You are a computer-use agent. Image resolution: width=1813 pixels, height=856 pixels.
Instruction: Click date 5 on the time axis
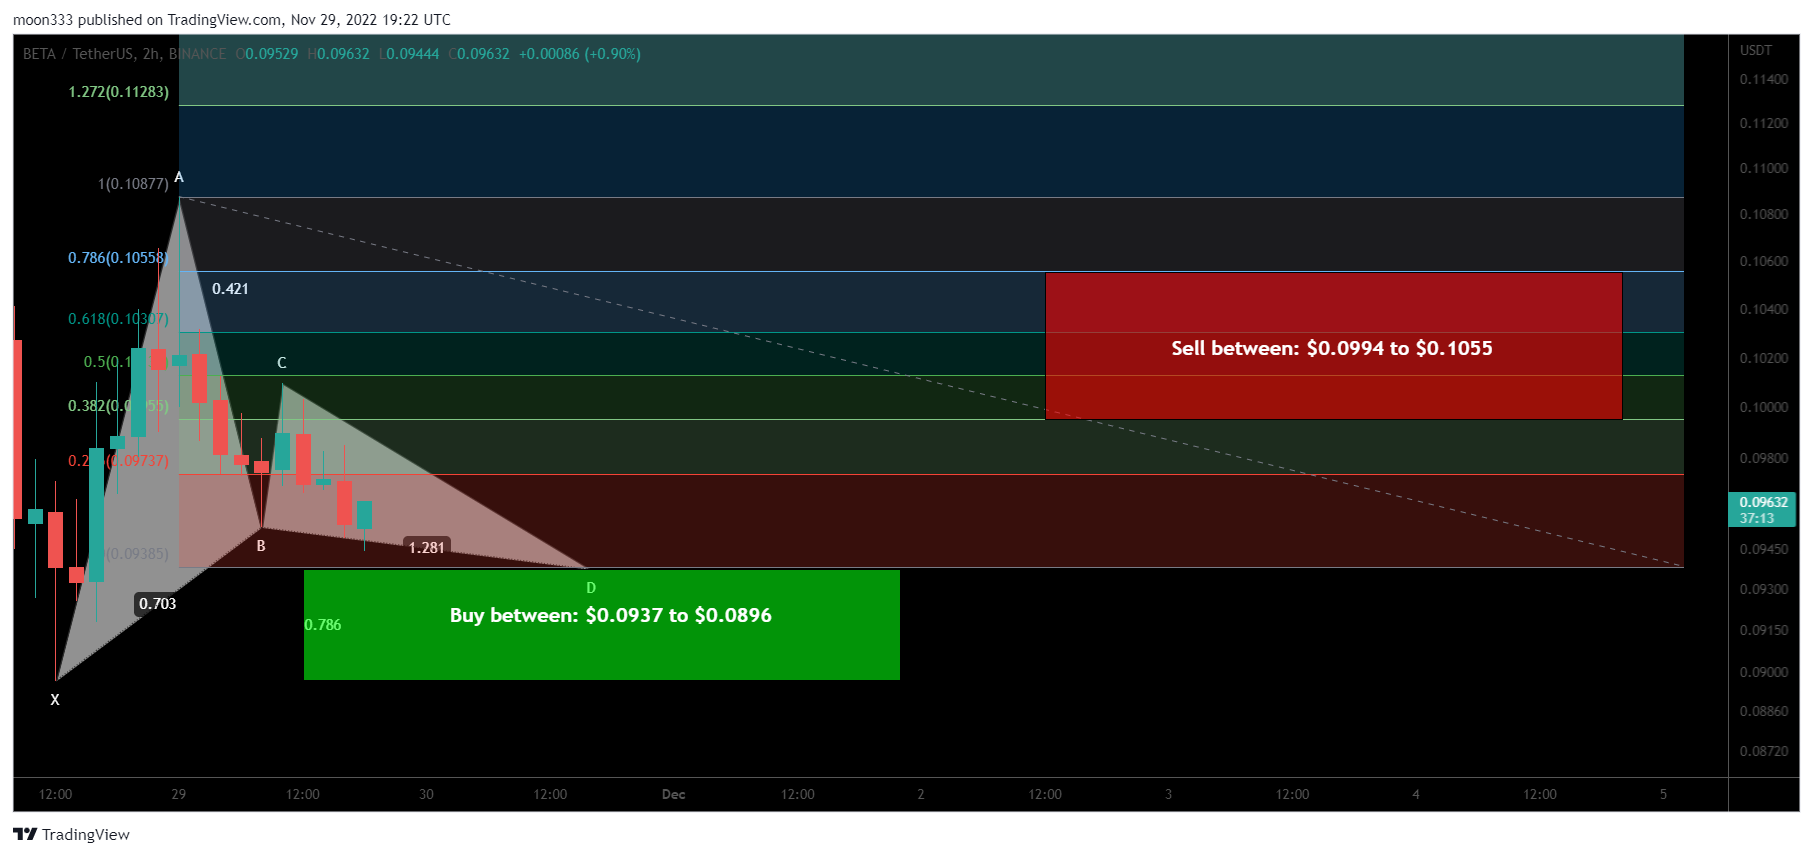(x=1663, y=794)
